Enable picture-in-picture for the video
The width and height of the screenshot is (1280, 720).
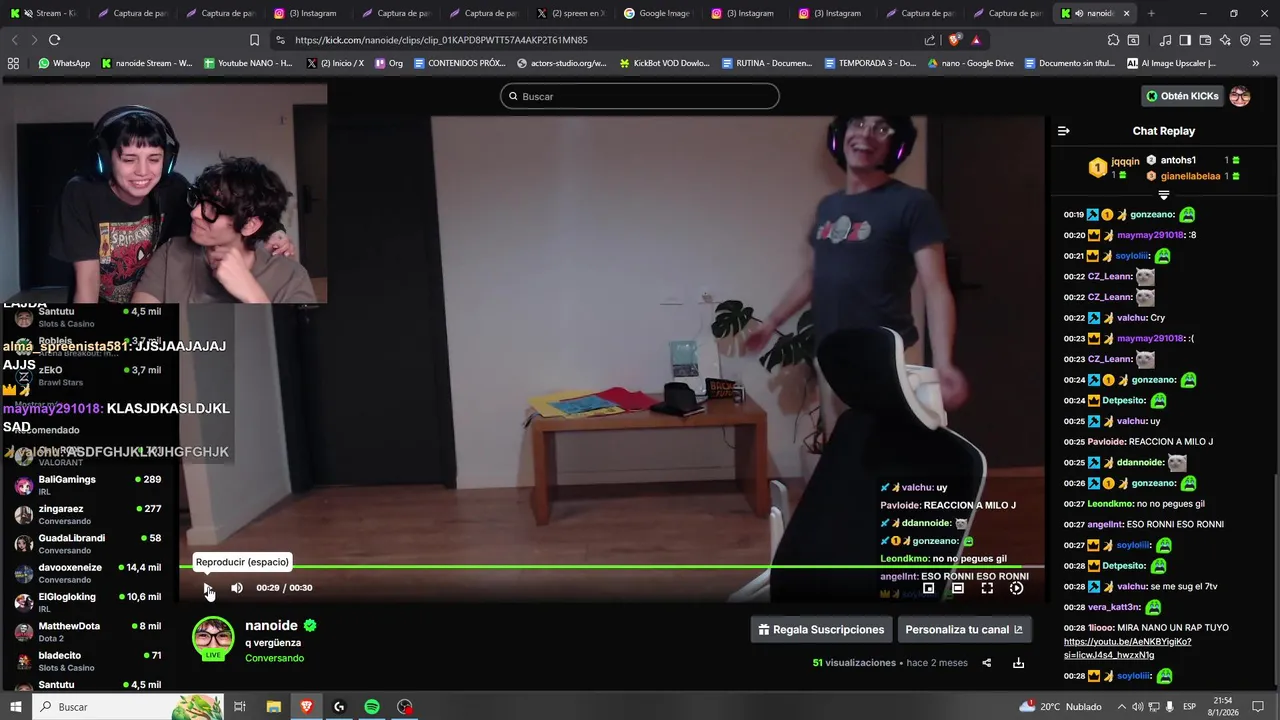coord(928,588)
